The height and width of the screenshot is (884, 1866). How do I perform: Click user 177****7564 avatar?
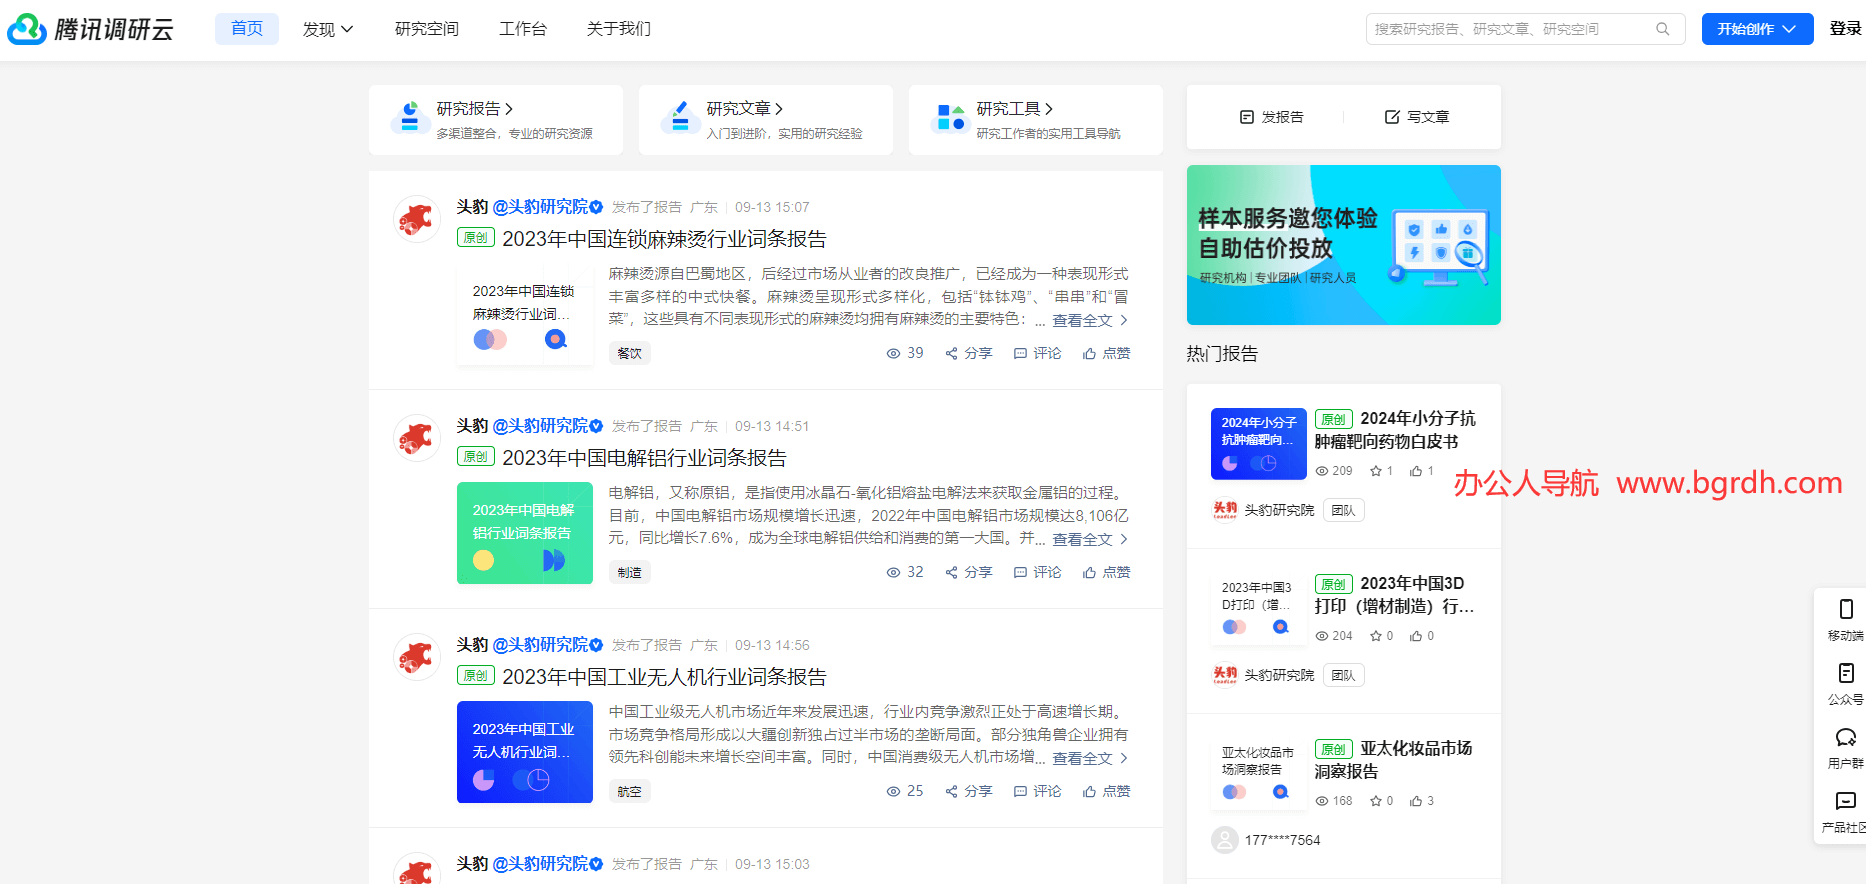1225,840
